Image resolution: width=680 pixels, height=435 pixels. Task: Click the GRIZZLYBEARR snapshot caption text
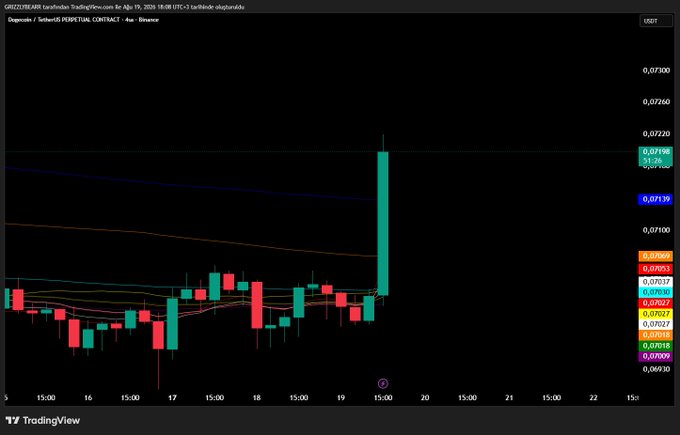point(124,7)
